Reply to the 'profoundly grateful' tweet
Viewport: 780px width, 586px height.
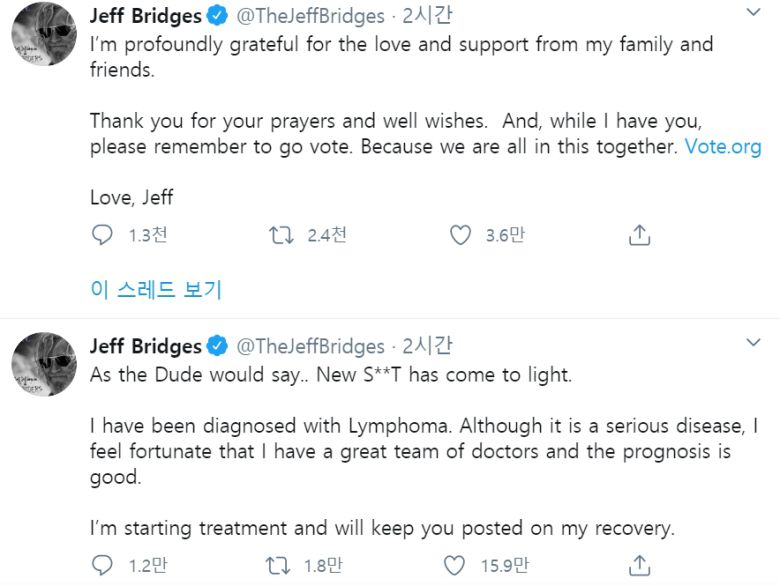point(102,235)
